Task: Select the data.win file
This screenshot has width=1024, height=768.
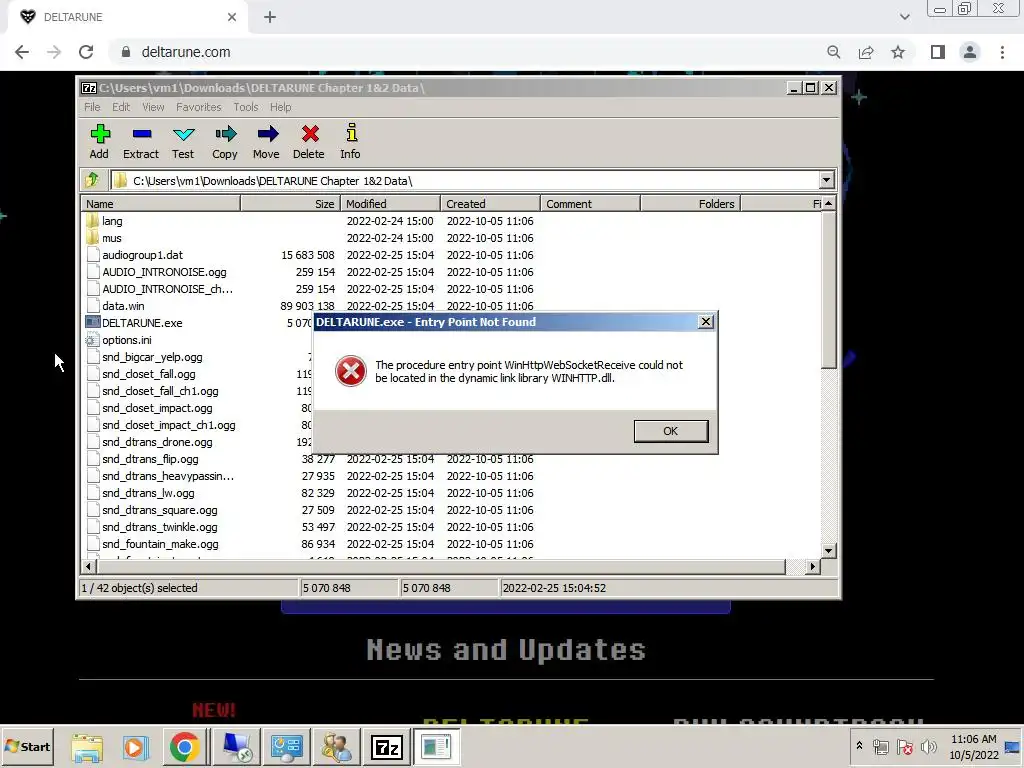Action: (115, 306)
